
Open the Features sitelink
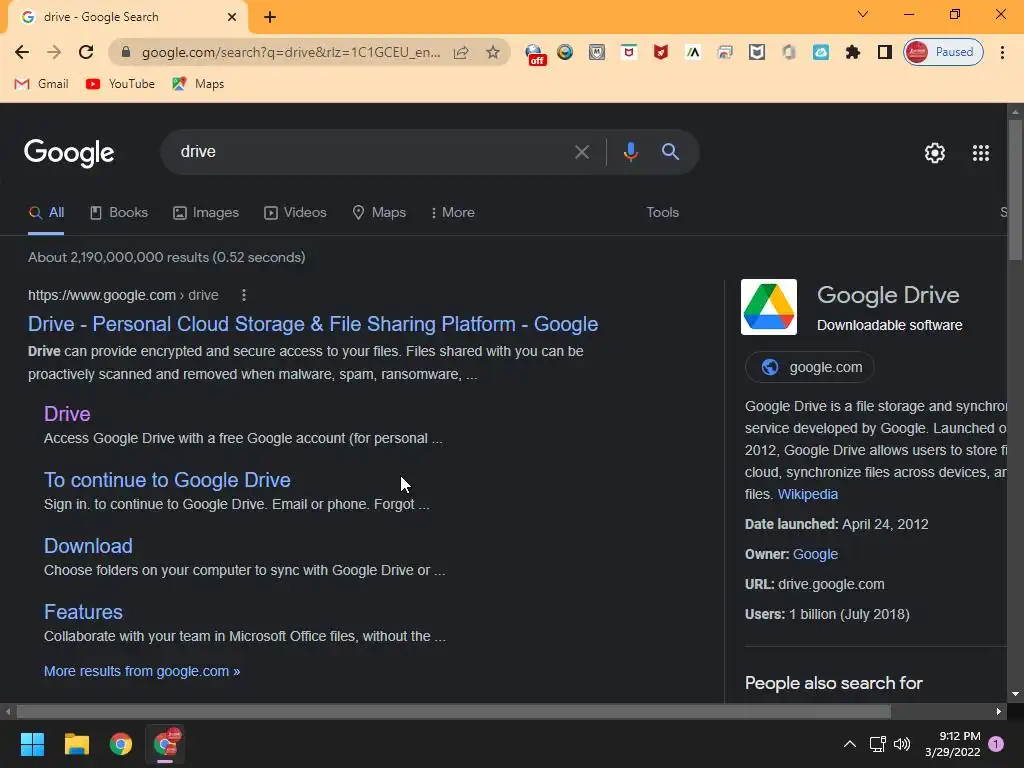(83, 612)
